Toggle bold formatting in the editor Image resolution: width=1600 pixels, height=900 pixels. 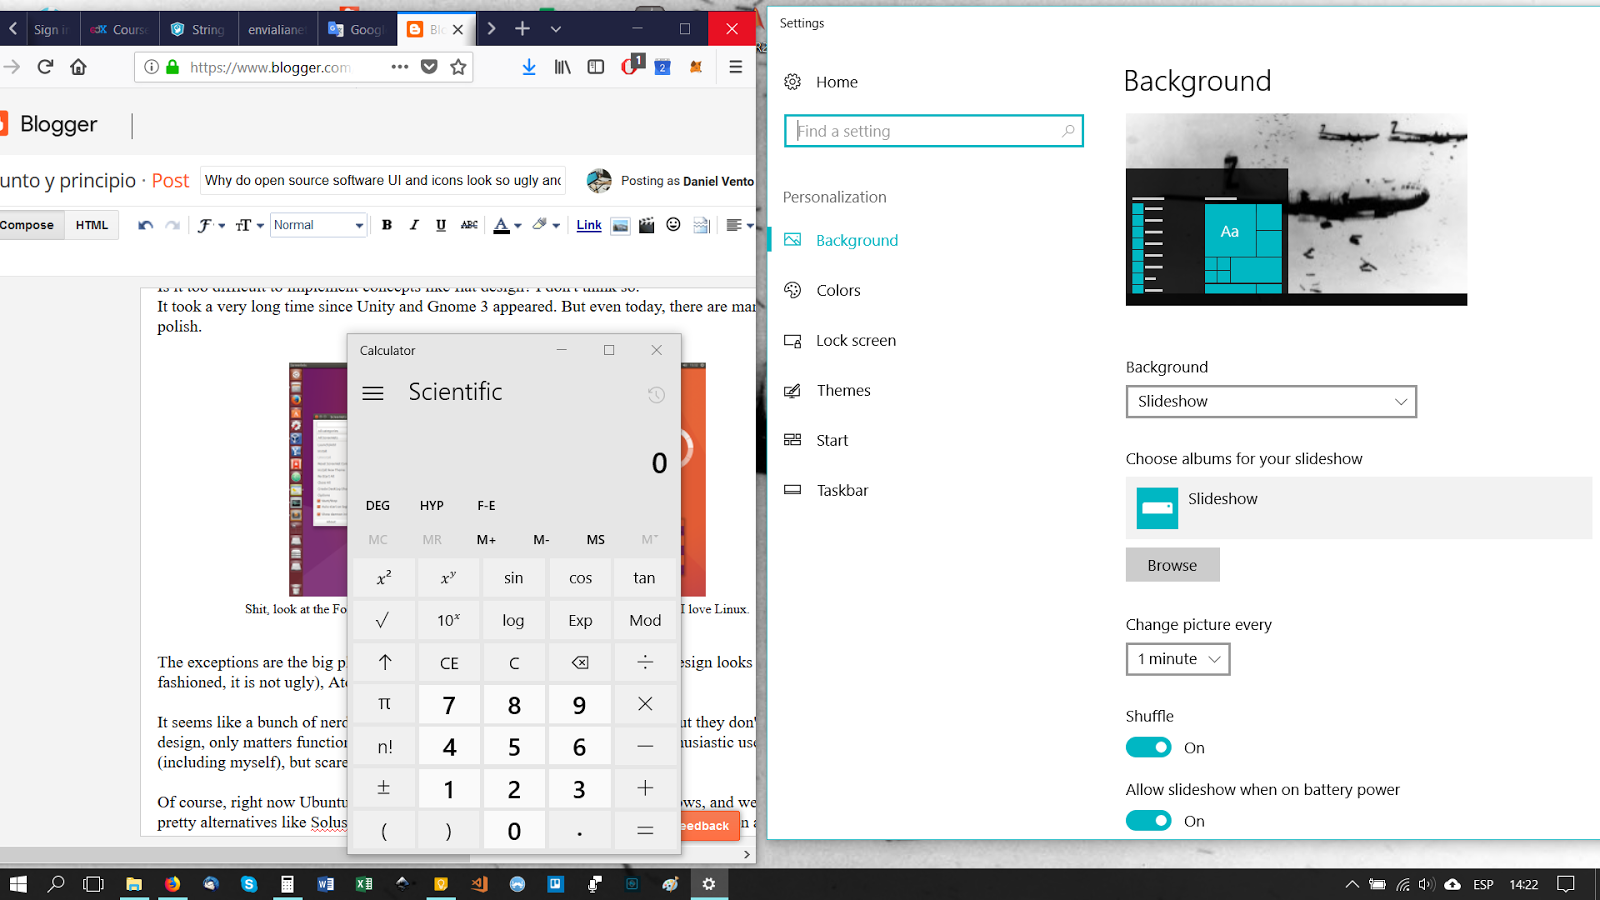point(387,225)
